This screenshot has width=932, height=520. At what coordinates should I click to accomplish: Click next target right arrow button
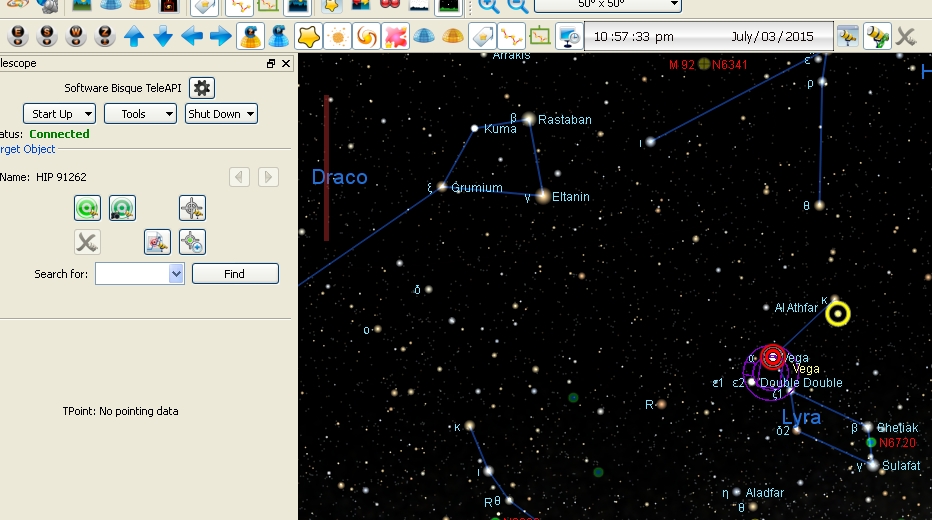coord(268,177)
